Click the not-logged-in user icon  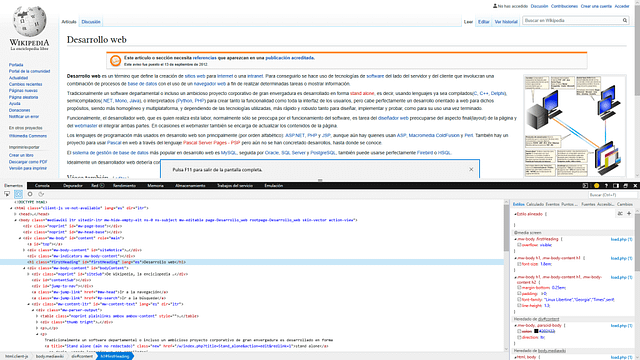pyautogui.click(x=495, y=6)
